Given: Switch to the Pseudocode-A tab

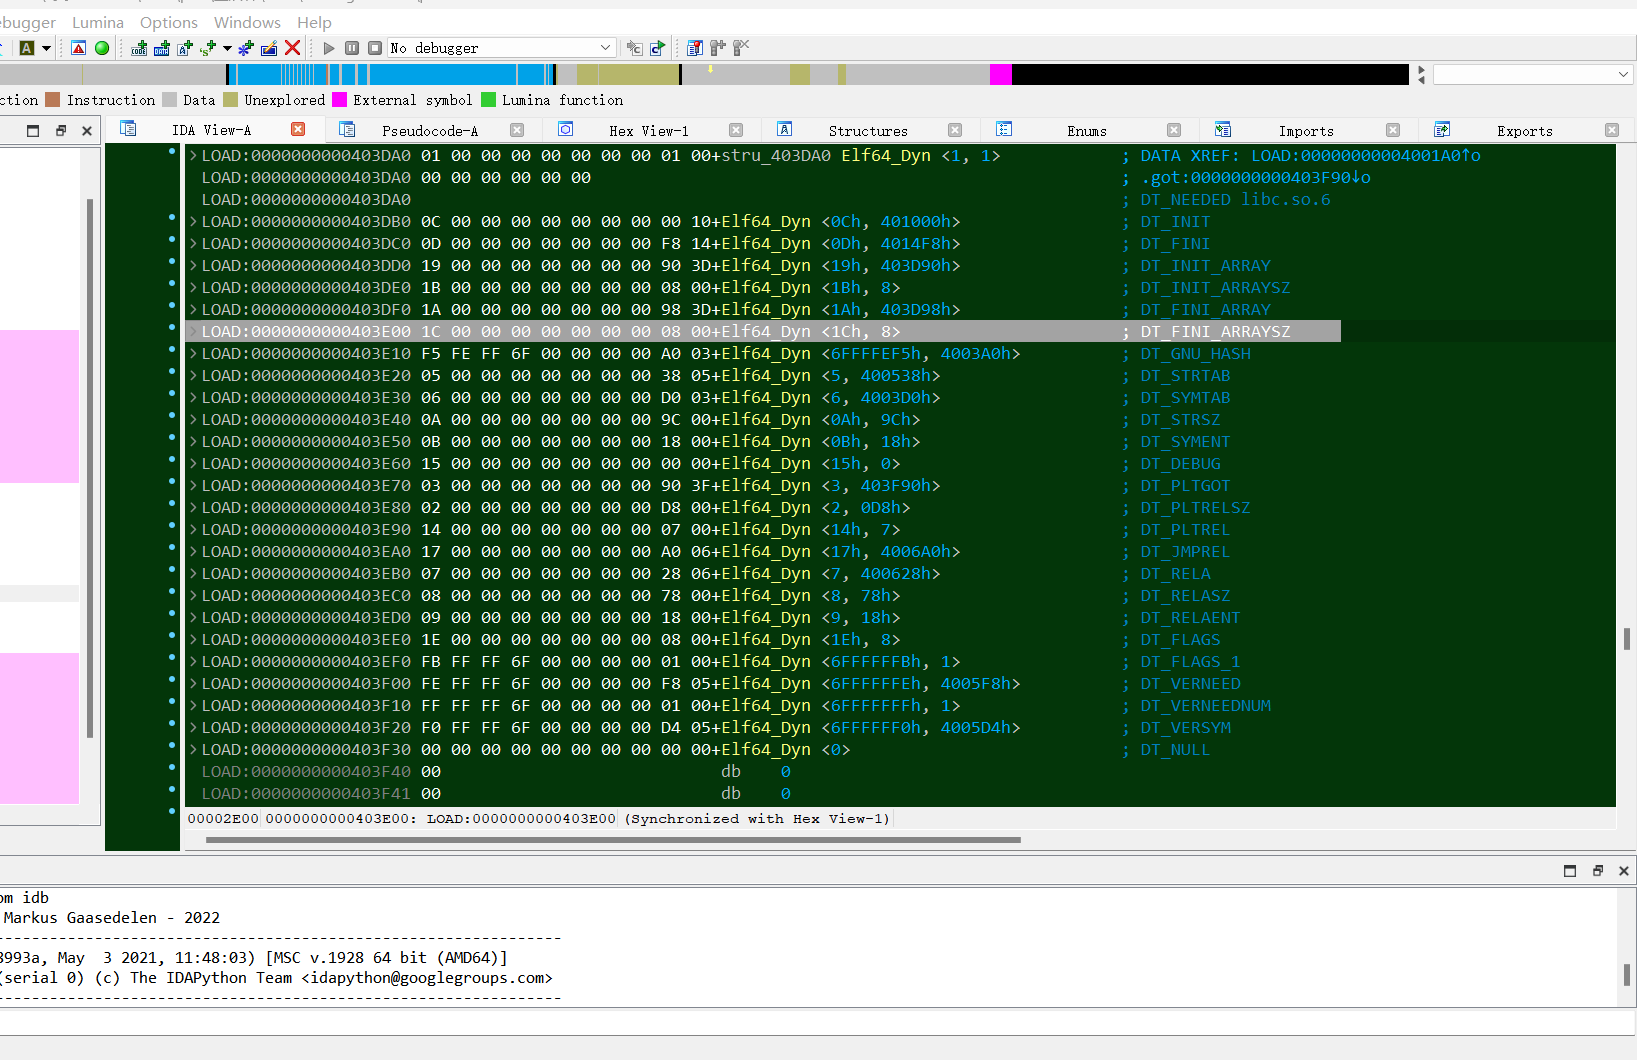Looking at the screenshot, I should 430,130.
